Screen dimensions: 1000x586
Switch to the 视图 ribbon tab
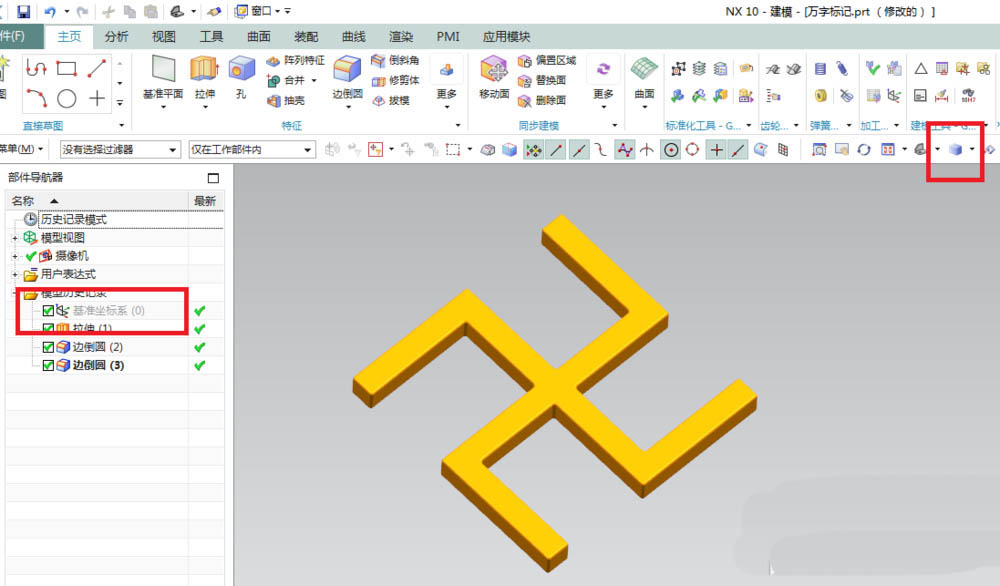(x=163, y=37)
